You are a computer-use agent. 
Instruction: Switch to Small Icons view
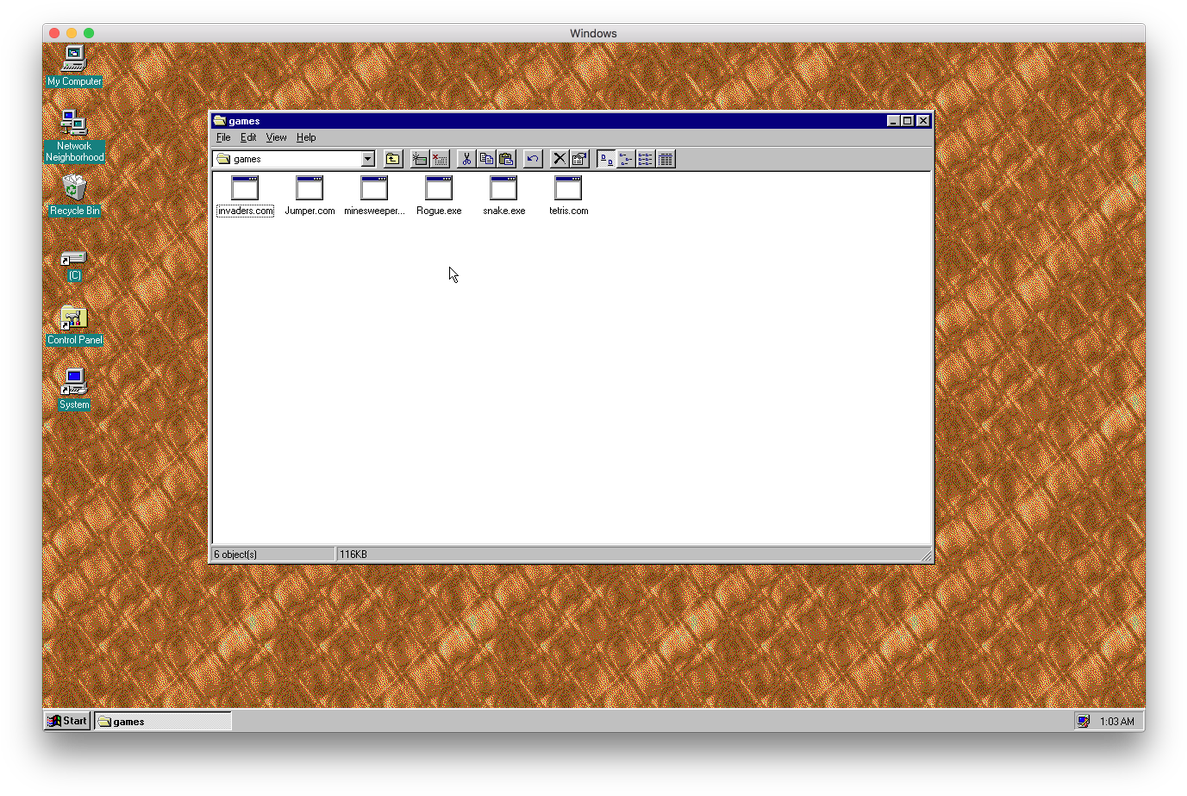(626, 159)
